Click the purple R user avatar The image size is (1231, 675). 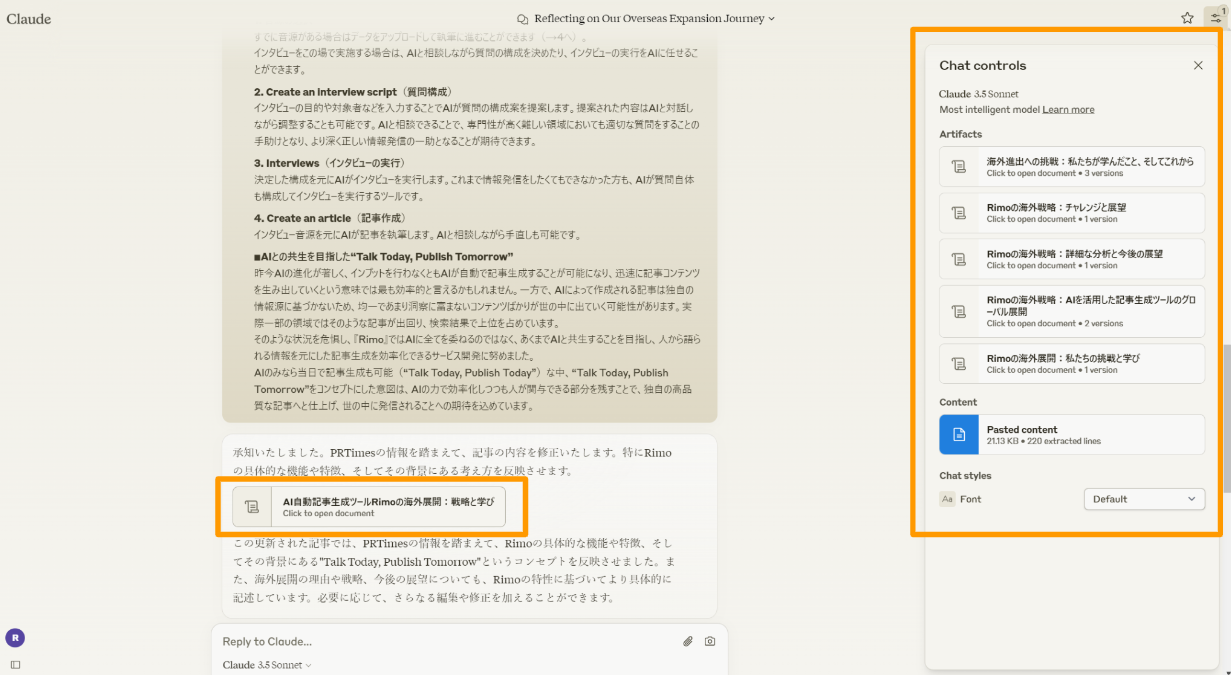(14, 637)
